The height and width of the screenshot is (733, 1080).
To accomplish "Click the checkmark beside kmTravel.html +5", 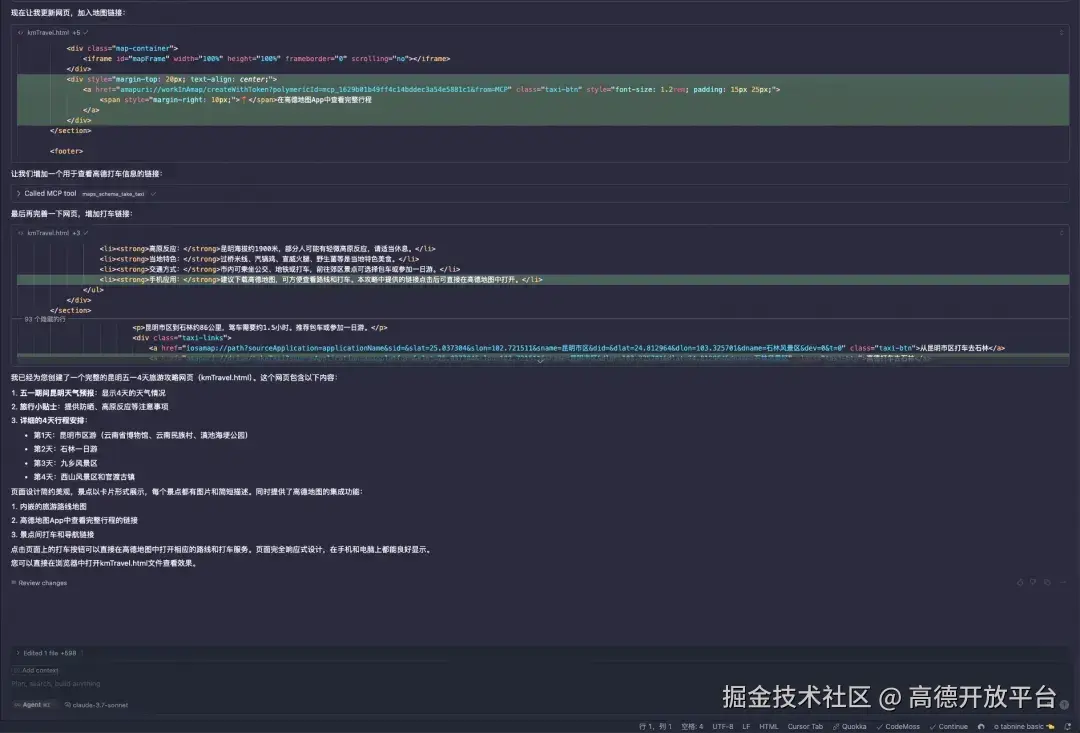I will [85, 32].
